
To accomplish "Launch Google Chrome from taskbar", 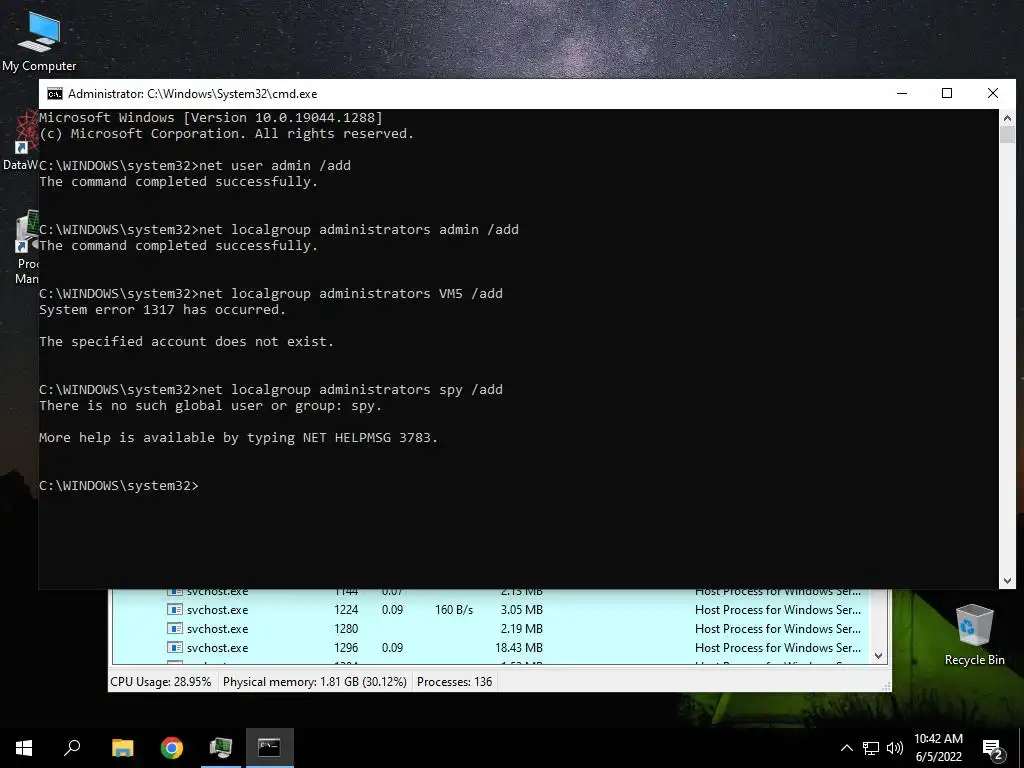I will [172, 748].
